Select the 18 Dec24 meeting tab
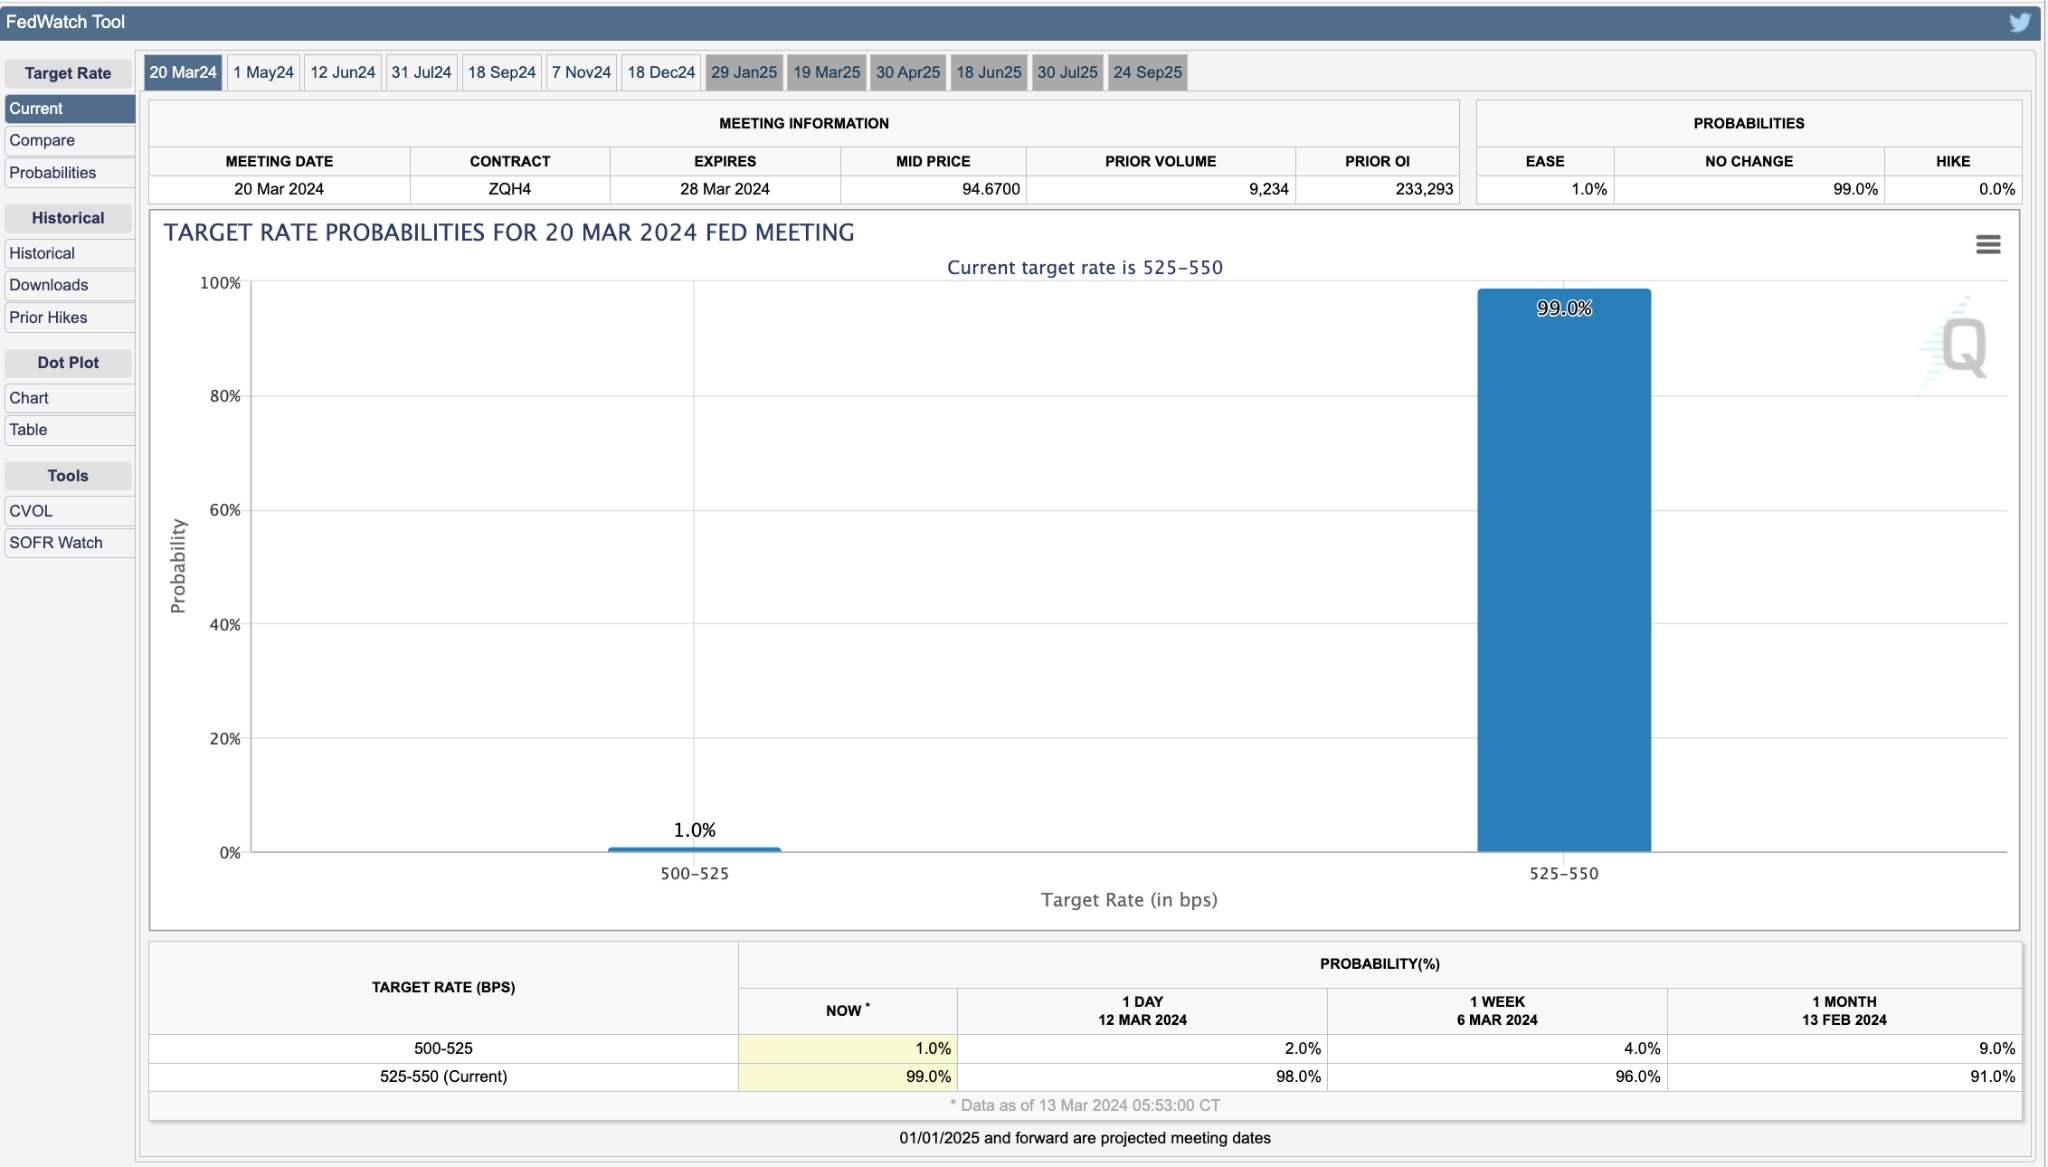This screenshot has height=1167, width=2048. point(661,72)
